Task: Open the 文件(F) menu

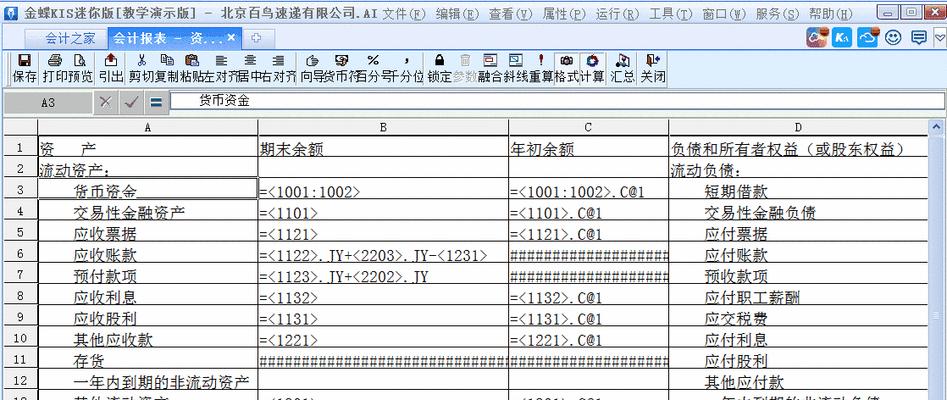Action: tap(404, 14)
